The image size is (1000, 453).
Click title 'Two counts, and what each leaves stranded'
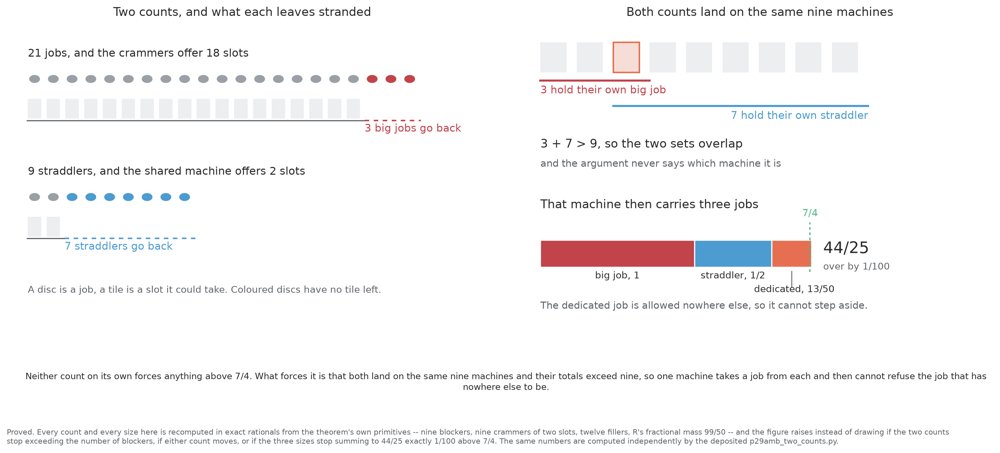[242, 12]
